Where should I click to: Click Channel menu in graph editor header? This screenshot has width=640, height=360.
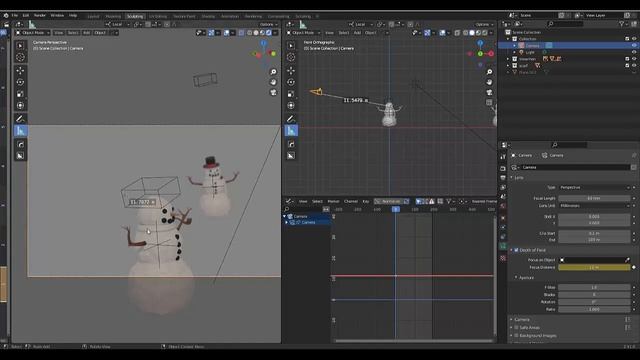(x=351, y=201)
